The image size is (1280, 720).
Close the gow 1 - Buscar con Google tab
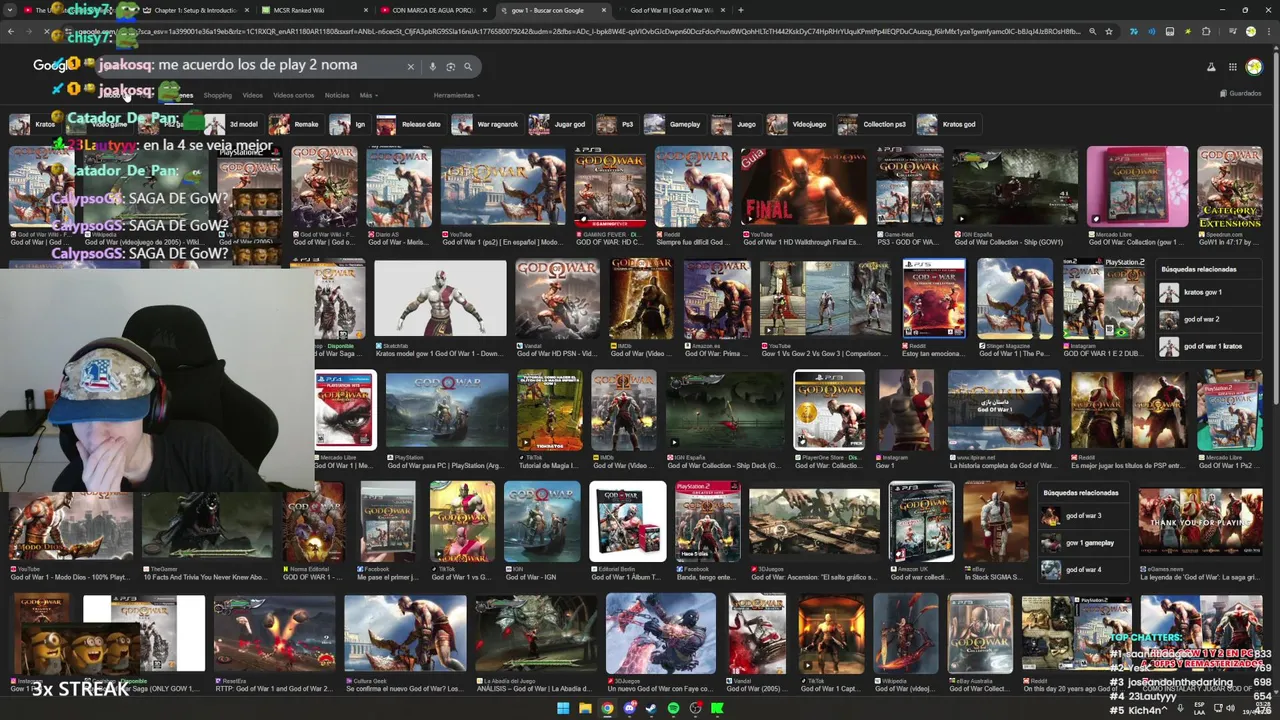(x=603, y=10)
